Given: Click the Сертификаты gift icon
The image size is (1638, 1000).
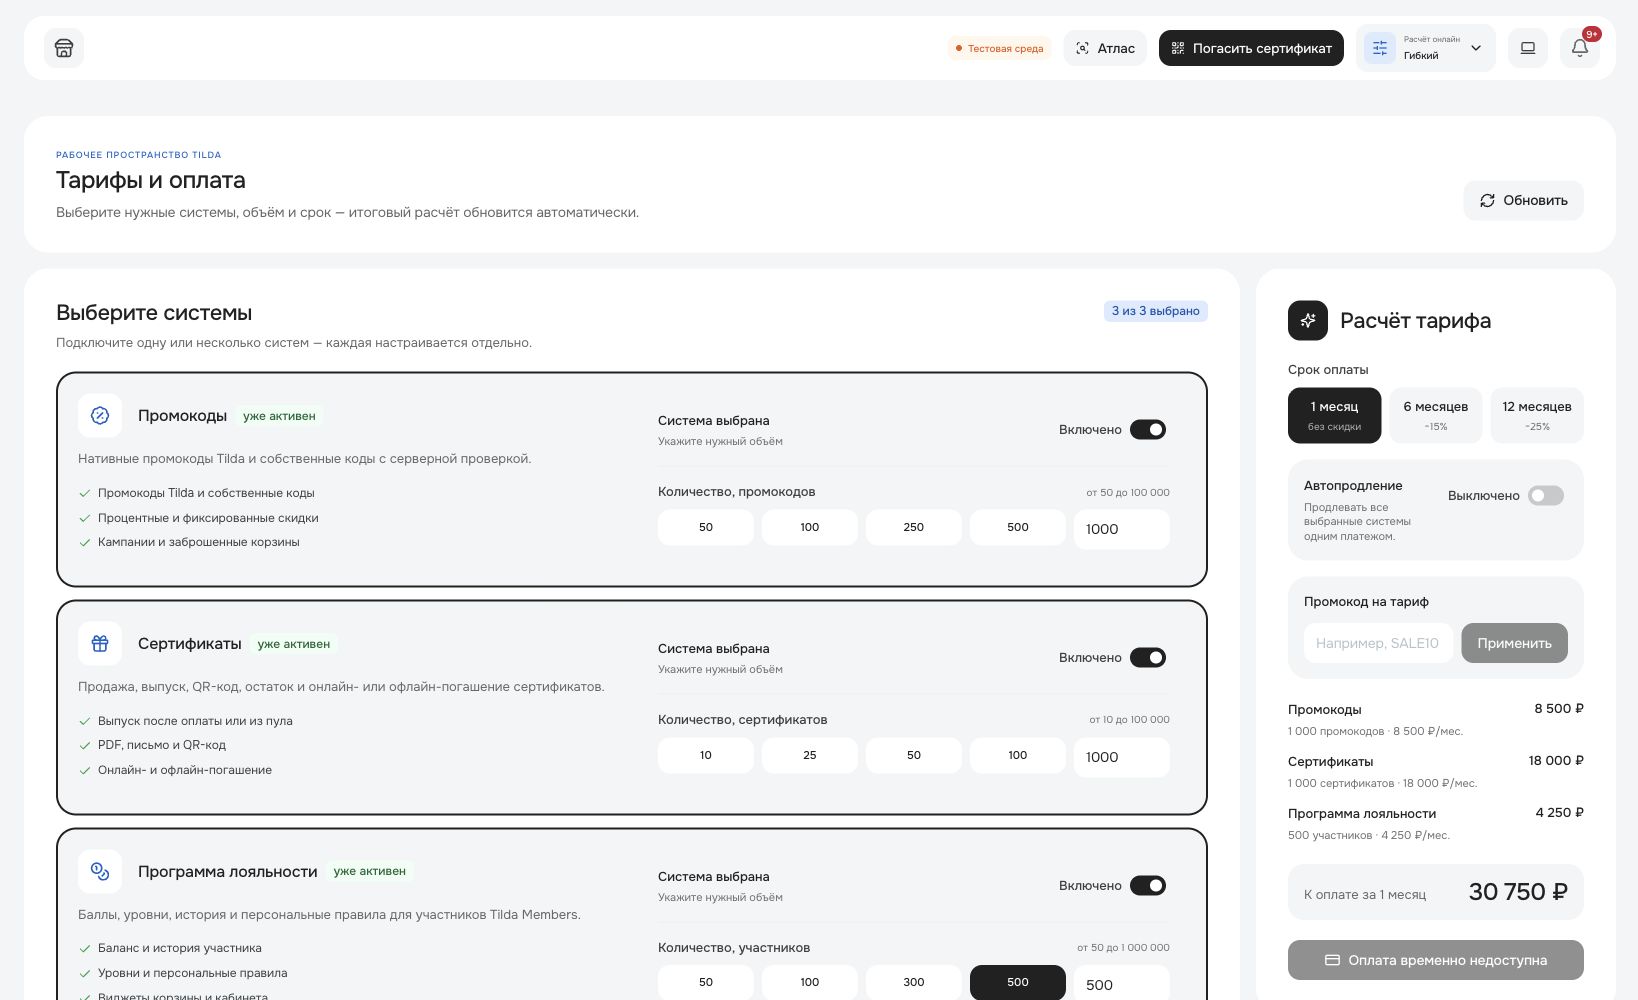Looking at the screenshot, I should [100, 643].
